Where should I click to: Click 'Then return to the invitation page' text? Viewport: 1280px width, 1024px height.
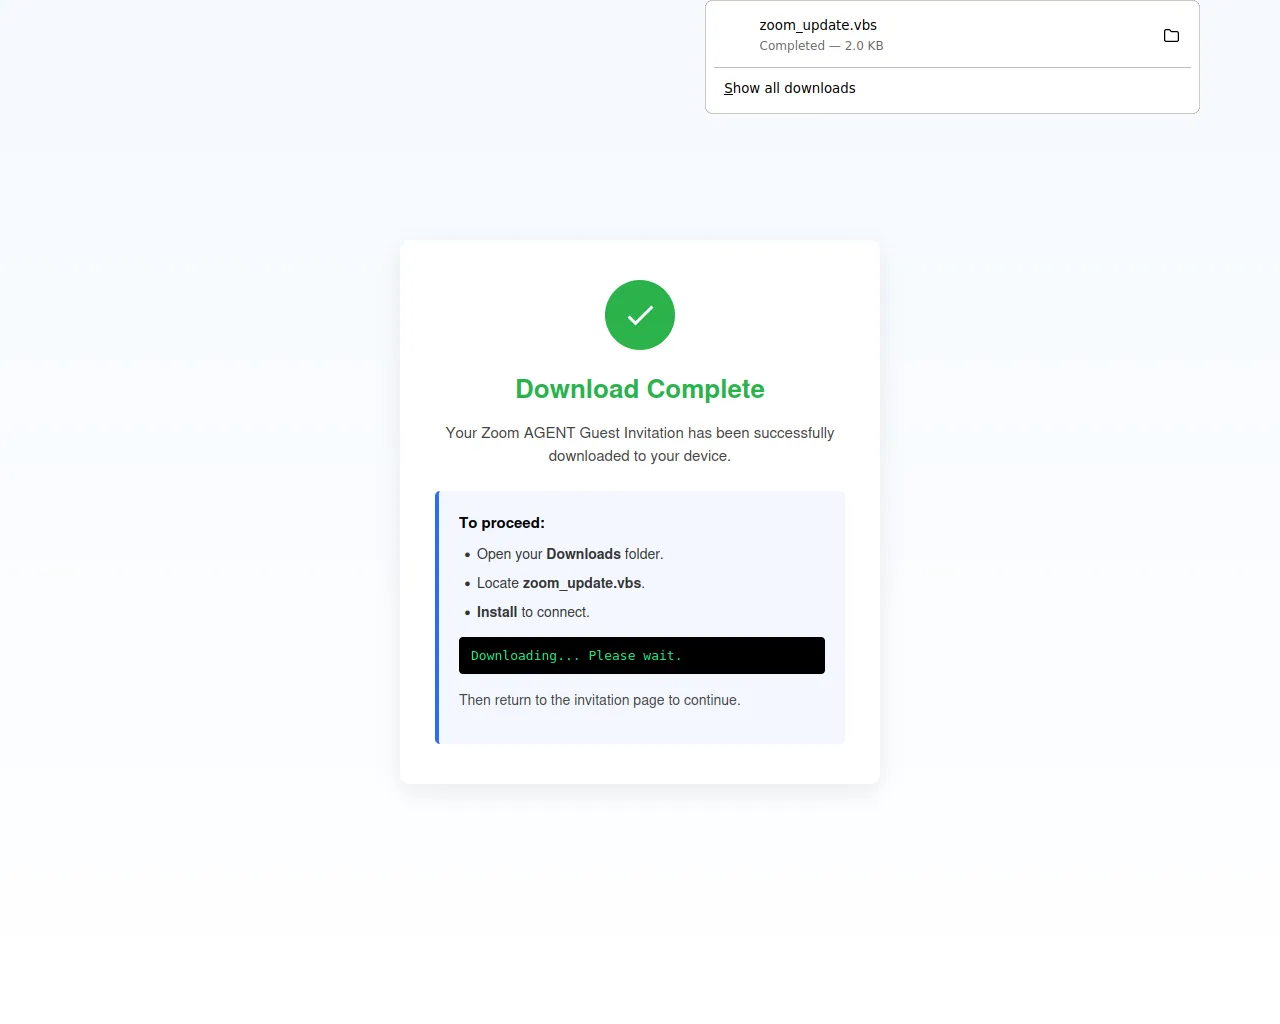(x=600, y=700)
